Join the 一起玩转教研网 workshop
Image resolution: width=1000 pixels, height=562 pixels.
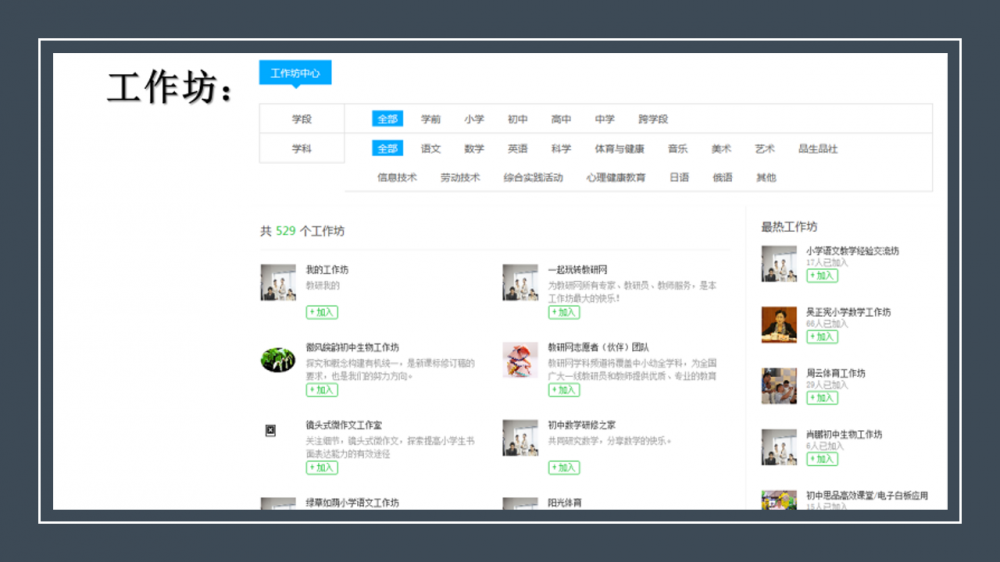click(x=564, y=313)
